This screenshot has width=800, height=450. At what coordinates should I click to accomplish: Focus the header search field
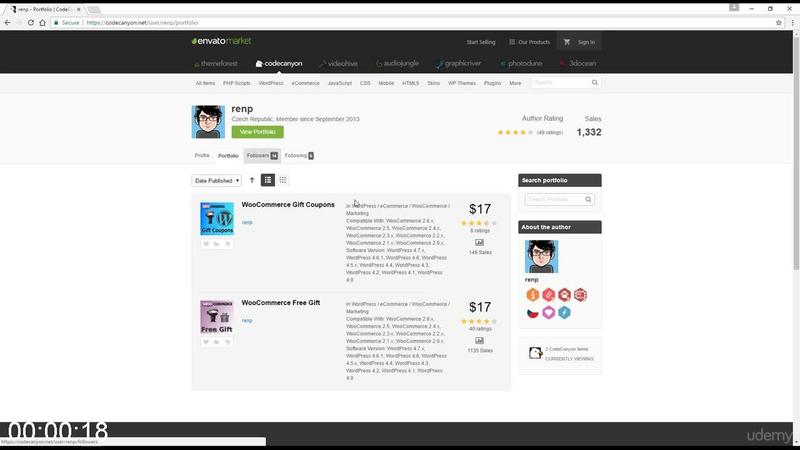click(x=561, y=83)
